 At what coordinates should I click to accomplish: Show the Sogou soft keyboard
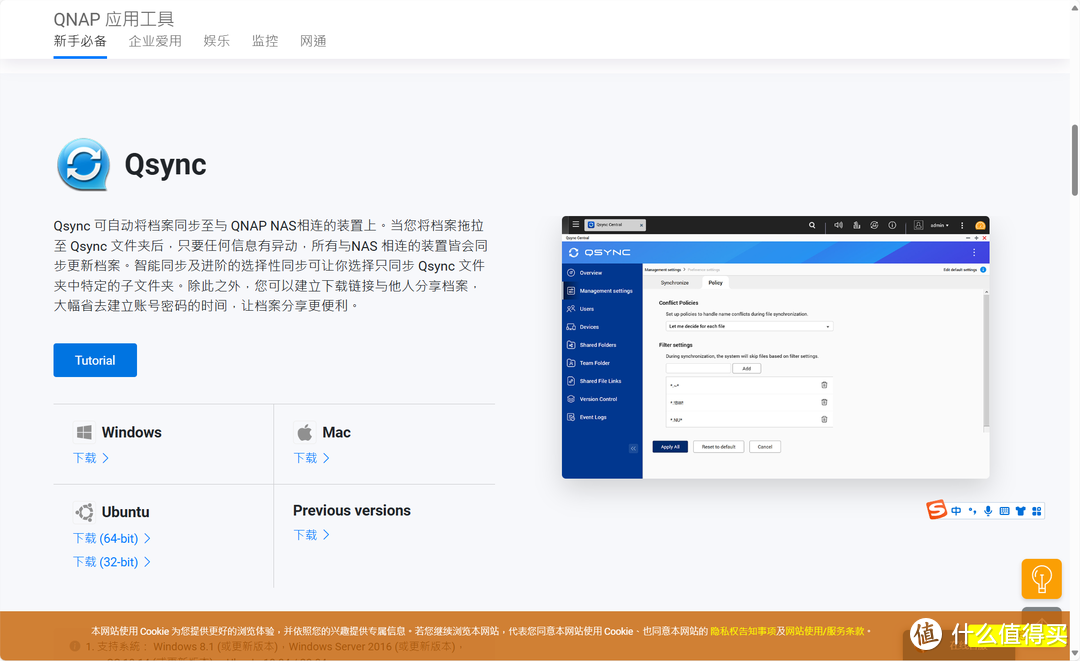click(x=1004, y=510)
